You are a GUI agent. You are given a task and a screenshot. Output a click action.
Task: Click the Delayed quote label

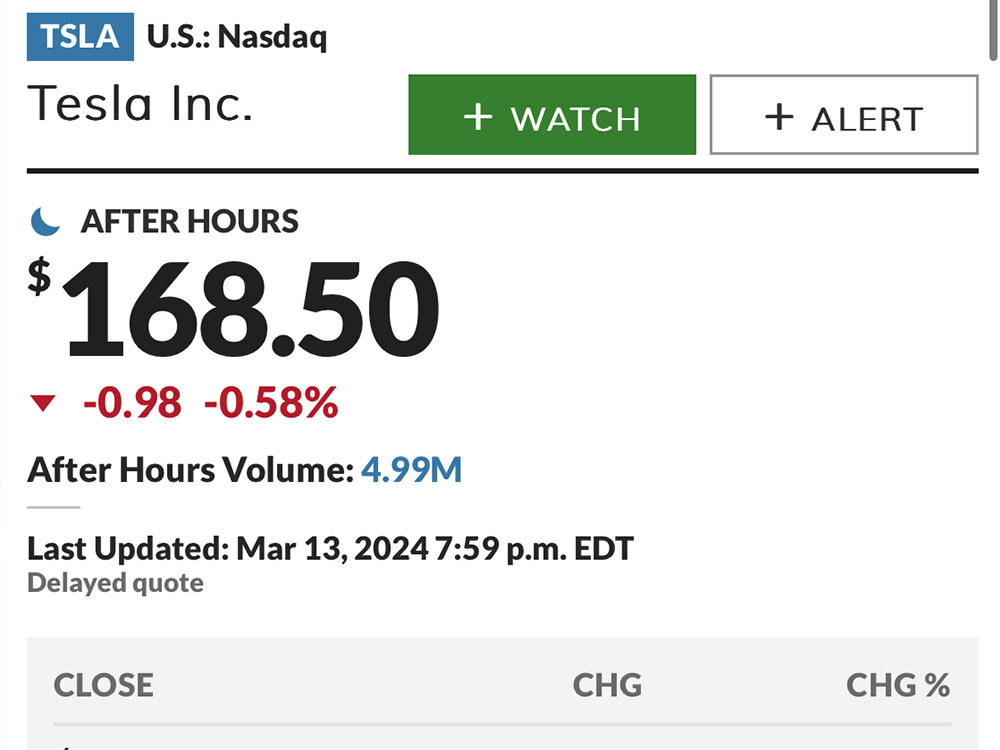[115, 582]
